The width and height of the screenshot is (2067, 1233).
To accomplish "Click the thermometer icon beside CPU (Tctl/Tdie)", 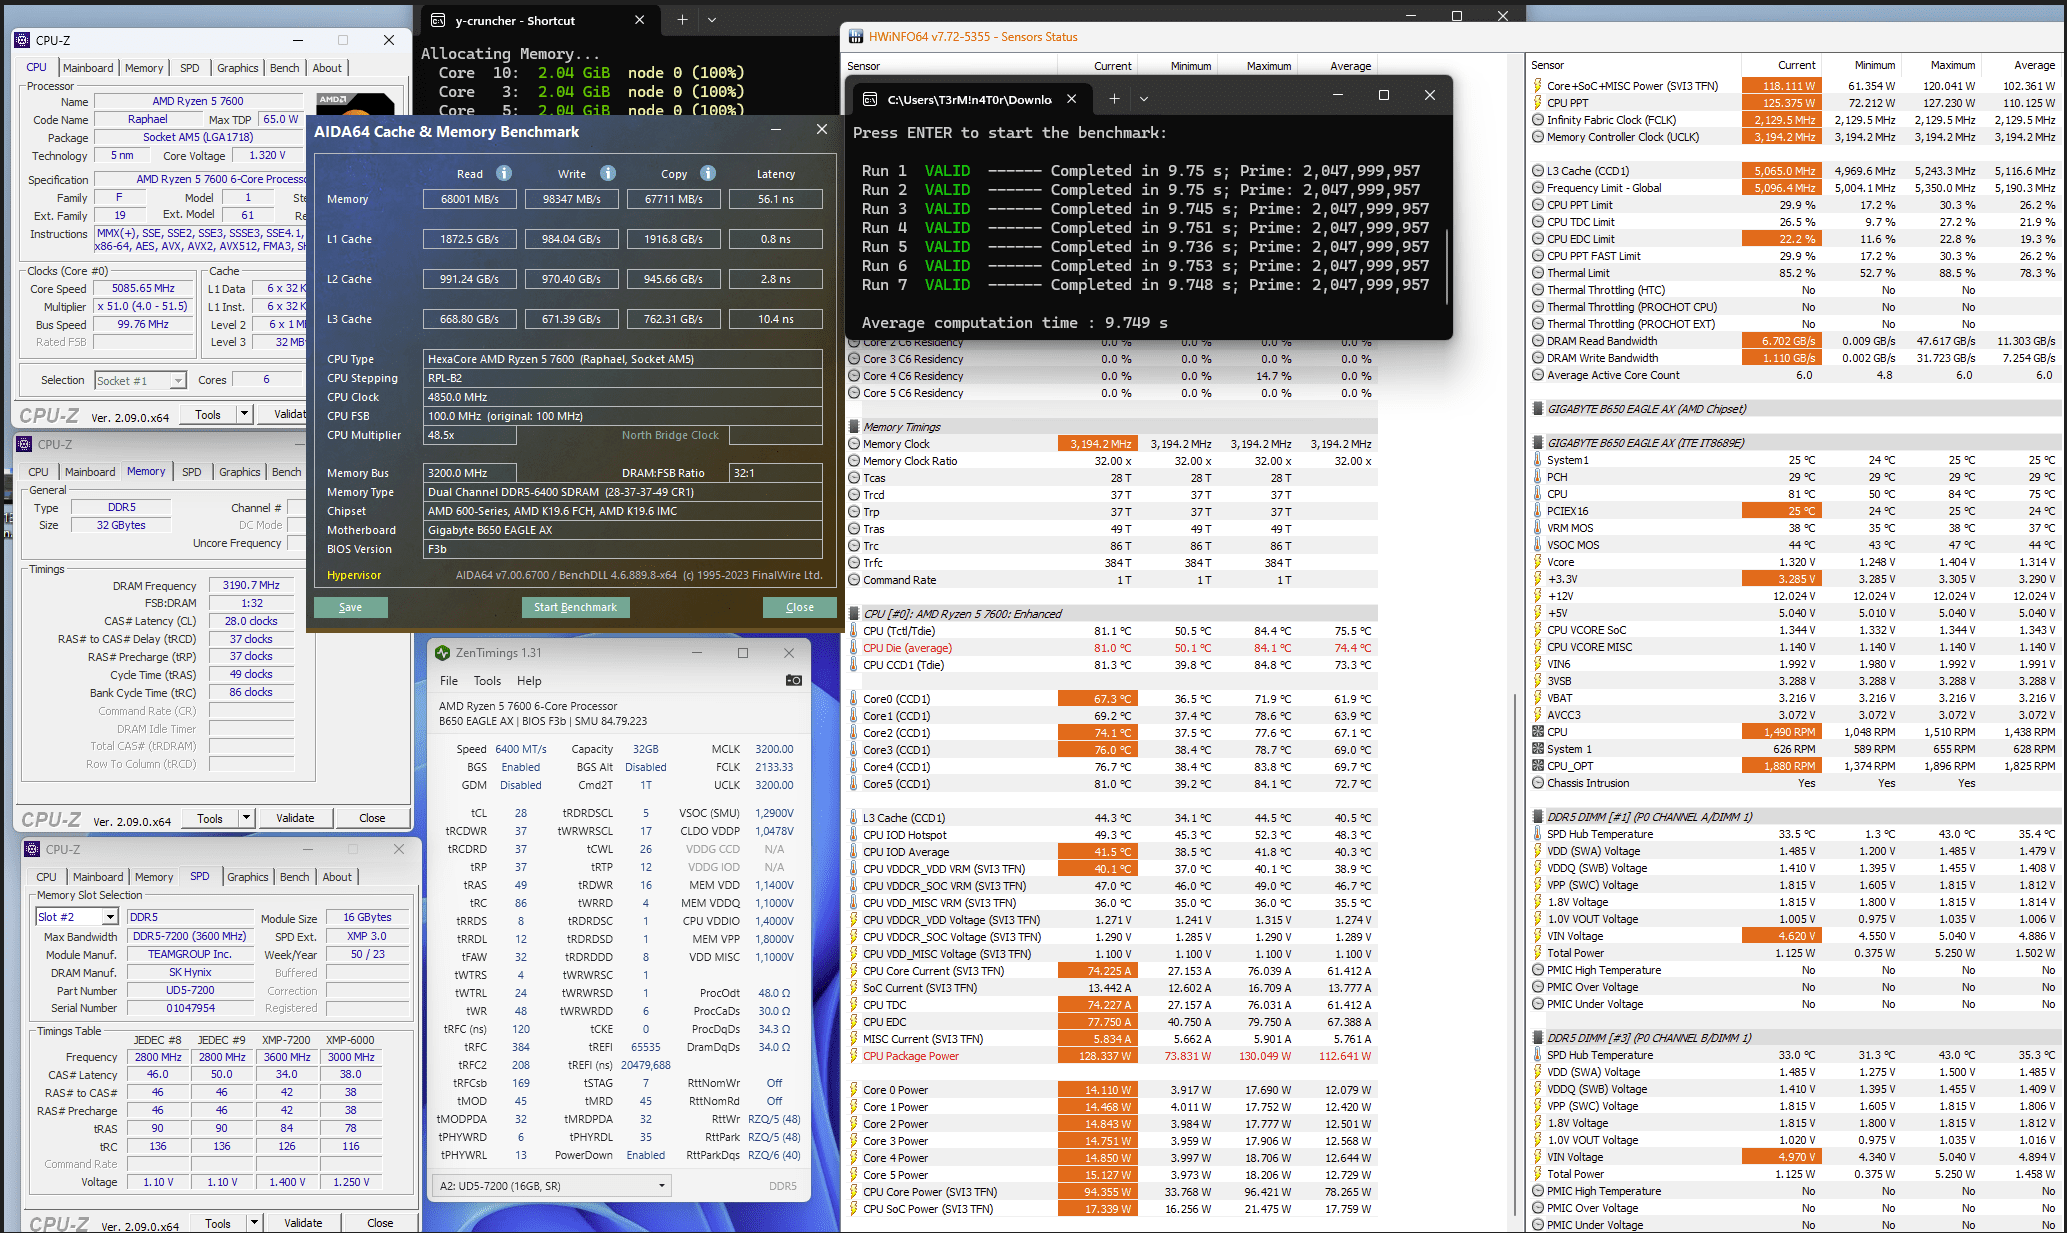I will tap(854, 631).
